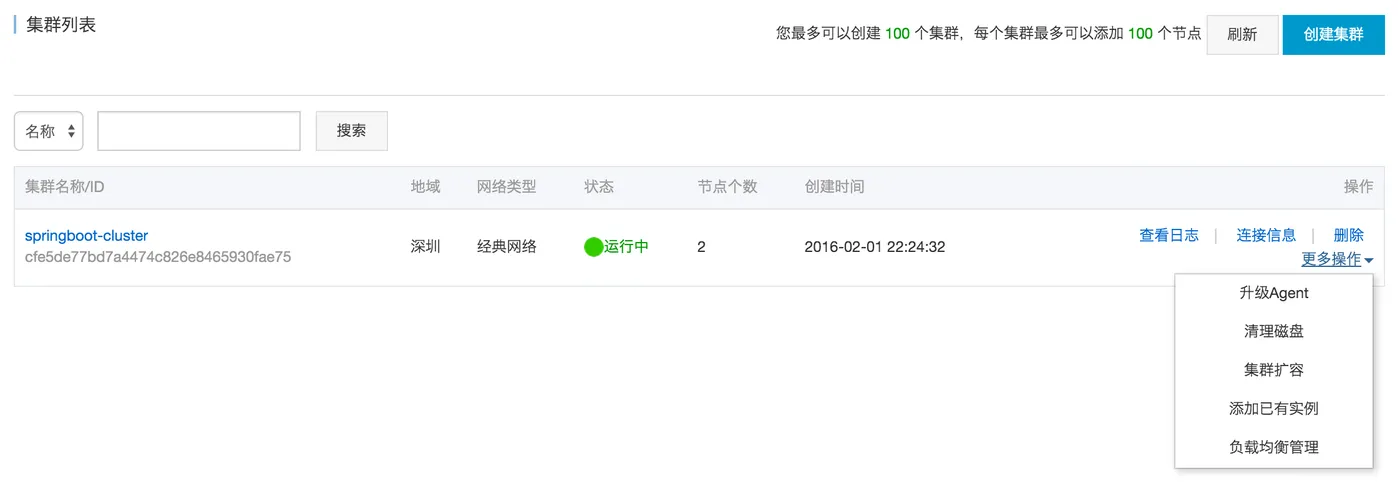Open 负载均衡管理 from the dropdown
Image resolution: width=1400 pixels, height=484 pixels.
click(x=1273, y=447)
